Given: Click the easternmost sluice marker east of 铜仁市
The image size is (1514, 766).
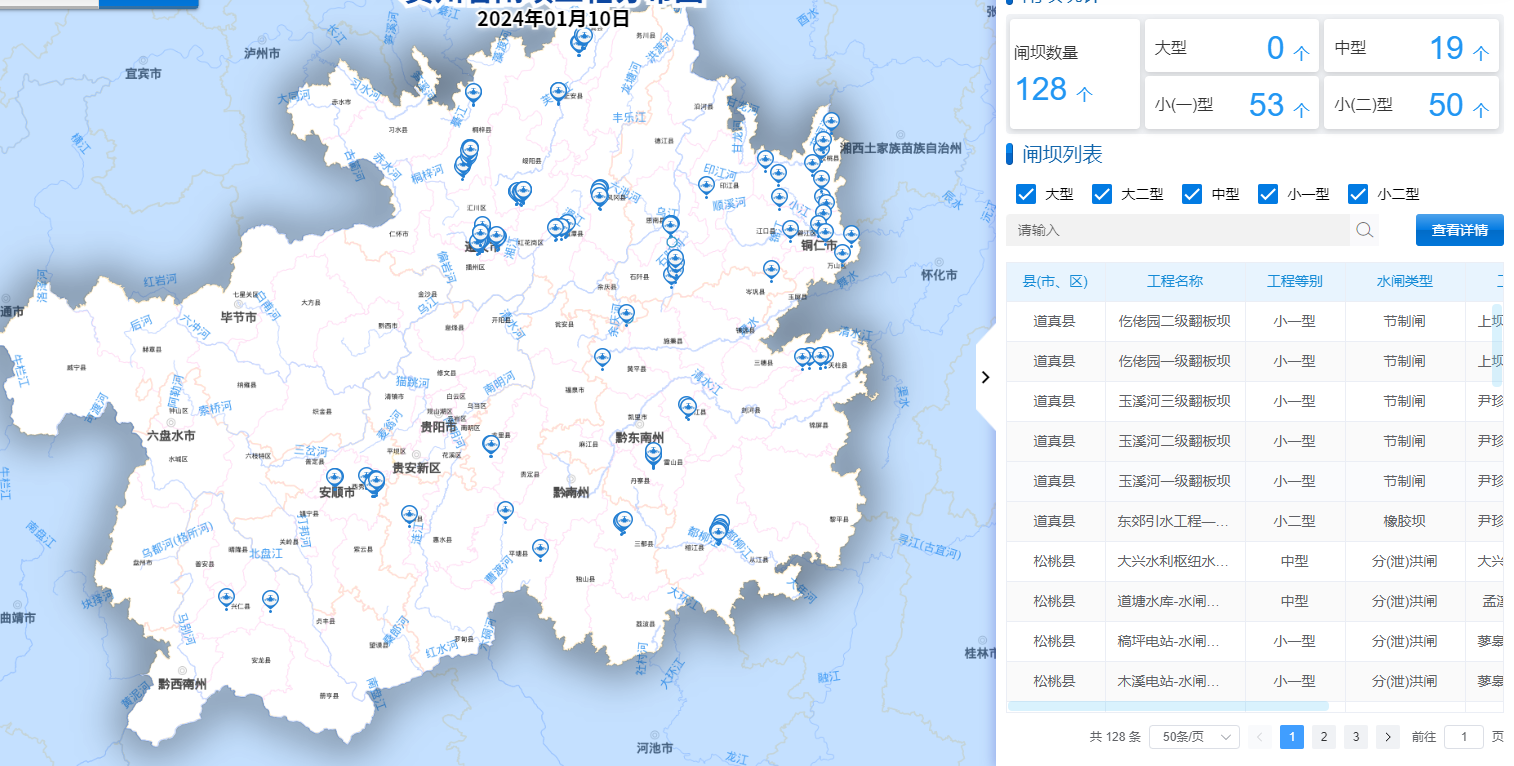Looking at the screenshot, I should [851, 235].
